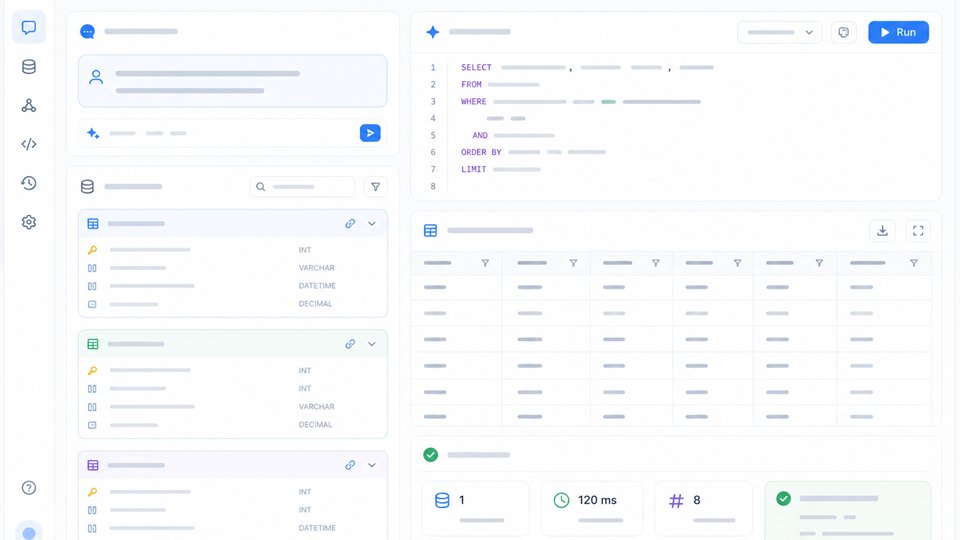Screen dimensions: 960x540
Task: Click link icon on purple table card
Action: point(350,465)
